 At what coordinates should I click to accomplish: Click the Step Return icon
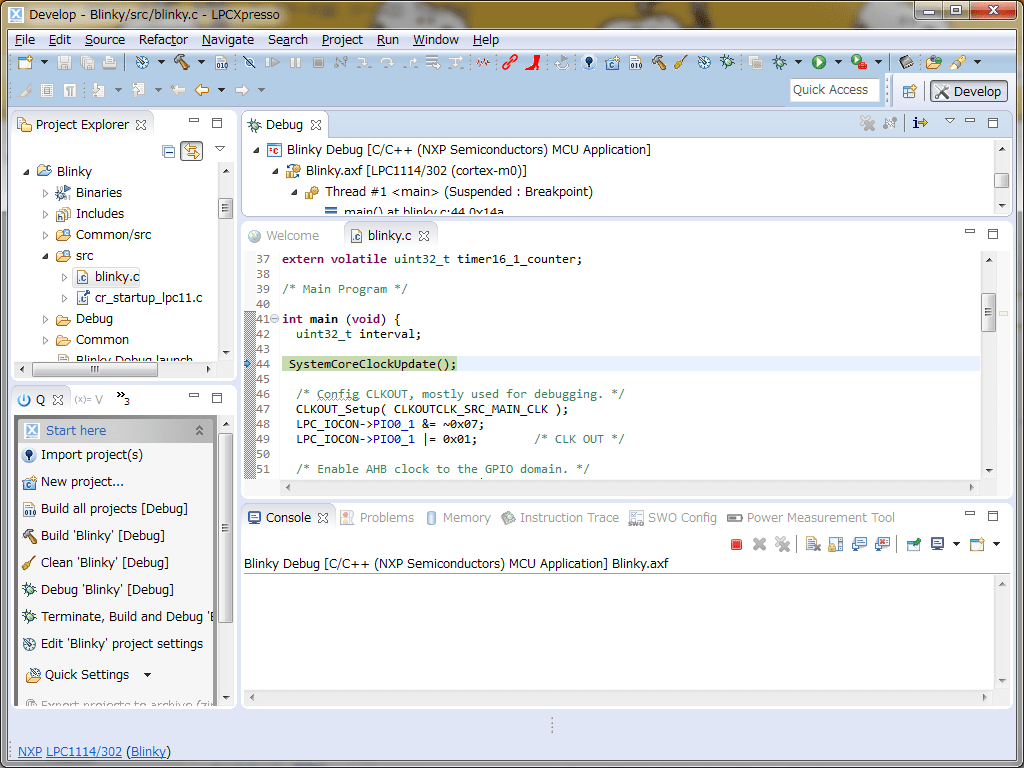click(410, 62)
